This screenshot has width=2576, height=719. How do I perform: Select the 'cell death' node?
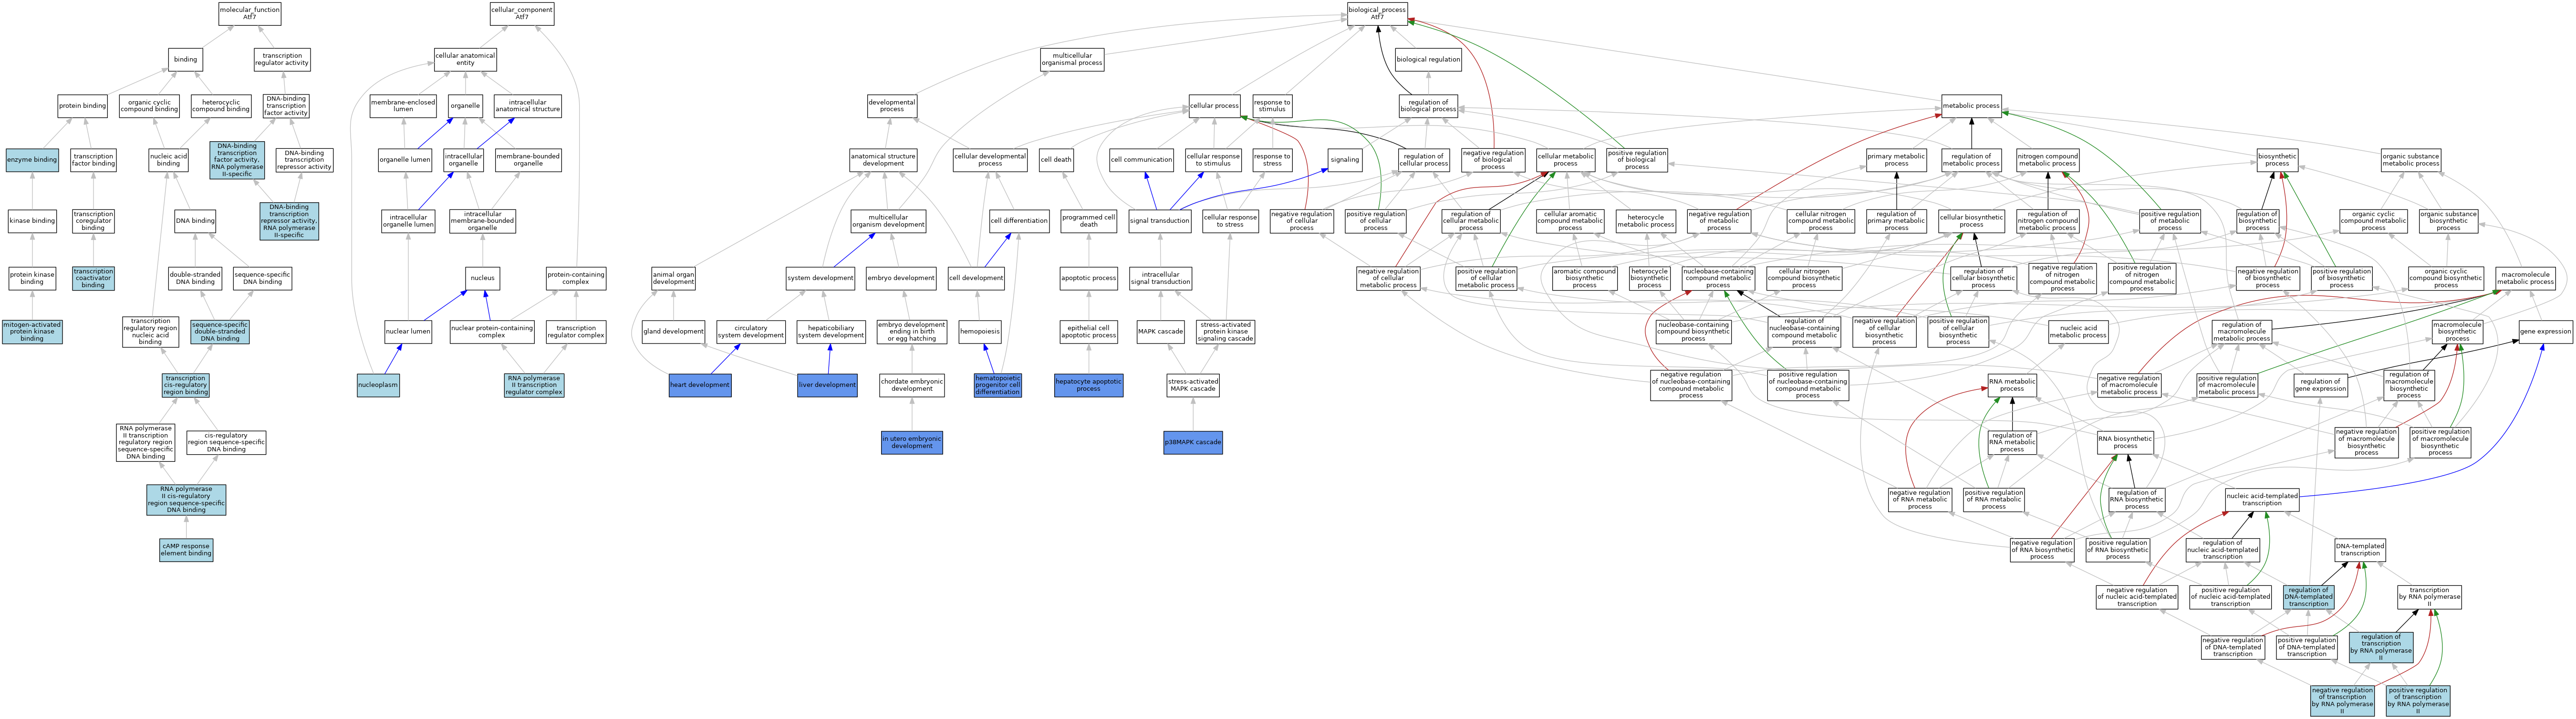pyautogui.click(x=1056, y=160)
